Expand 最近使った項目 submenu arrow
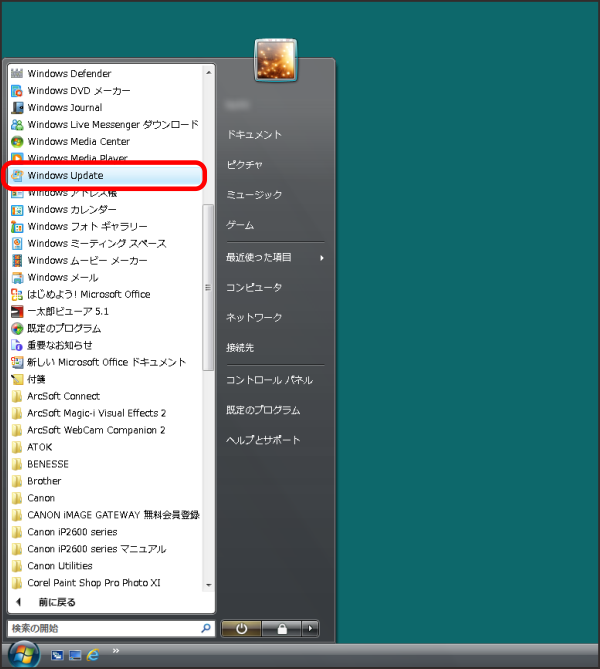Viewport: 600px width, 669px height. click(322, 258)
